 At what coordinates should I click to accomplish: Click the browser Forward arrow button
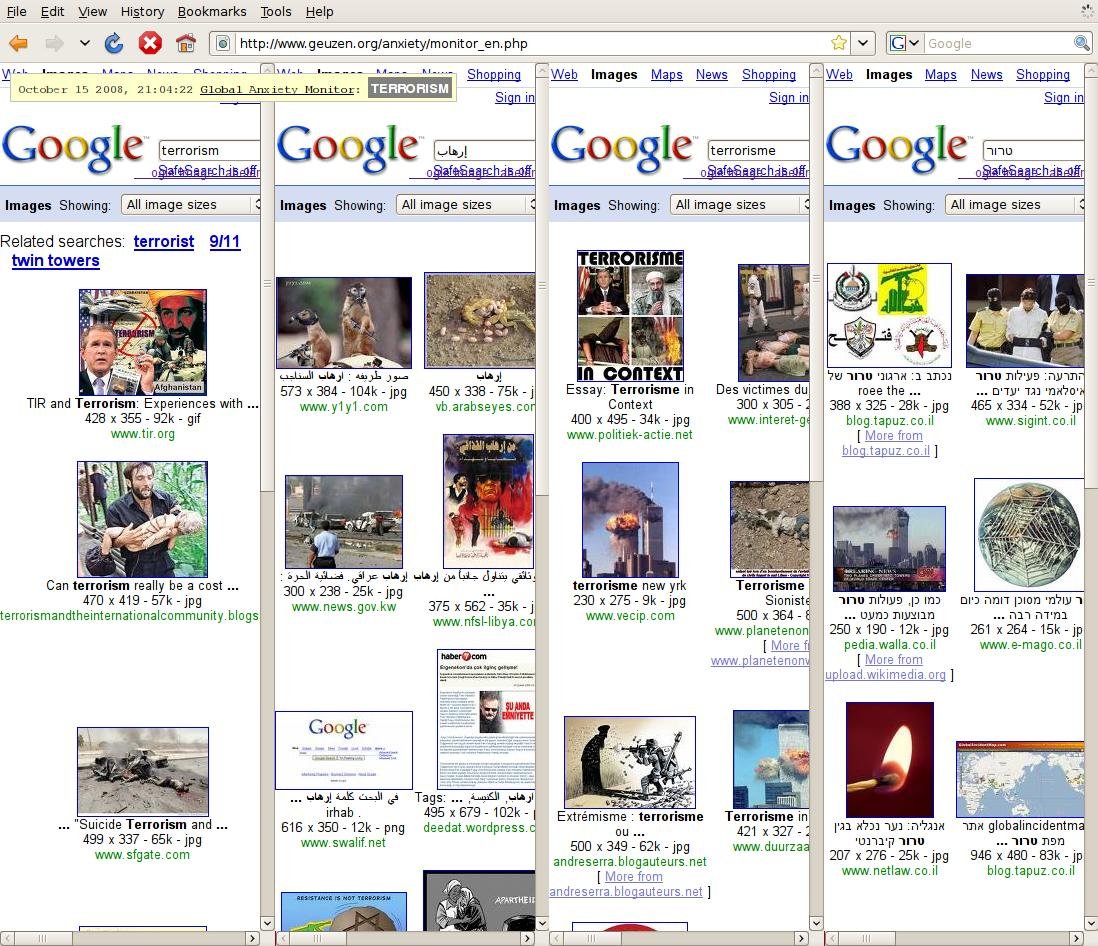pos(54,43)
